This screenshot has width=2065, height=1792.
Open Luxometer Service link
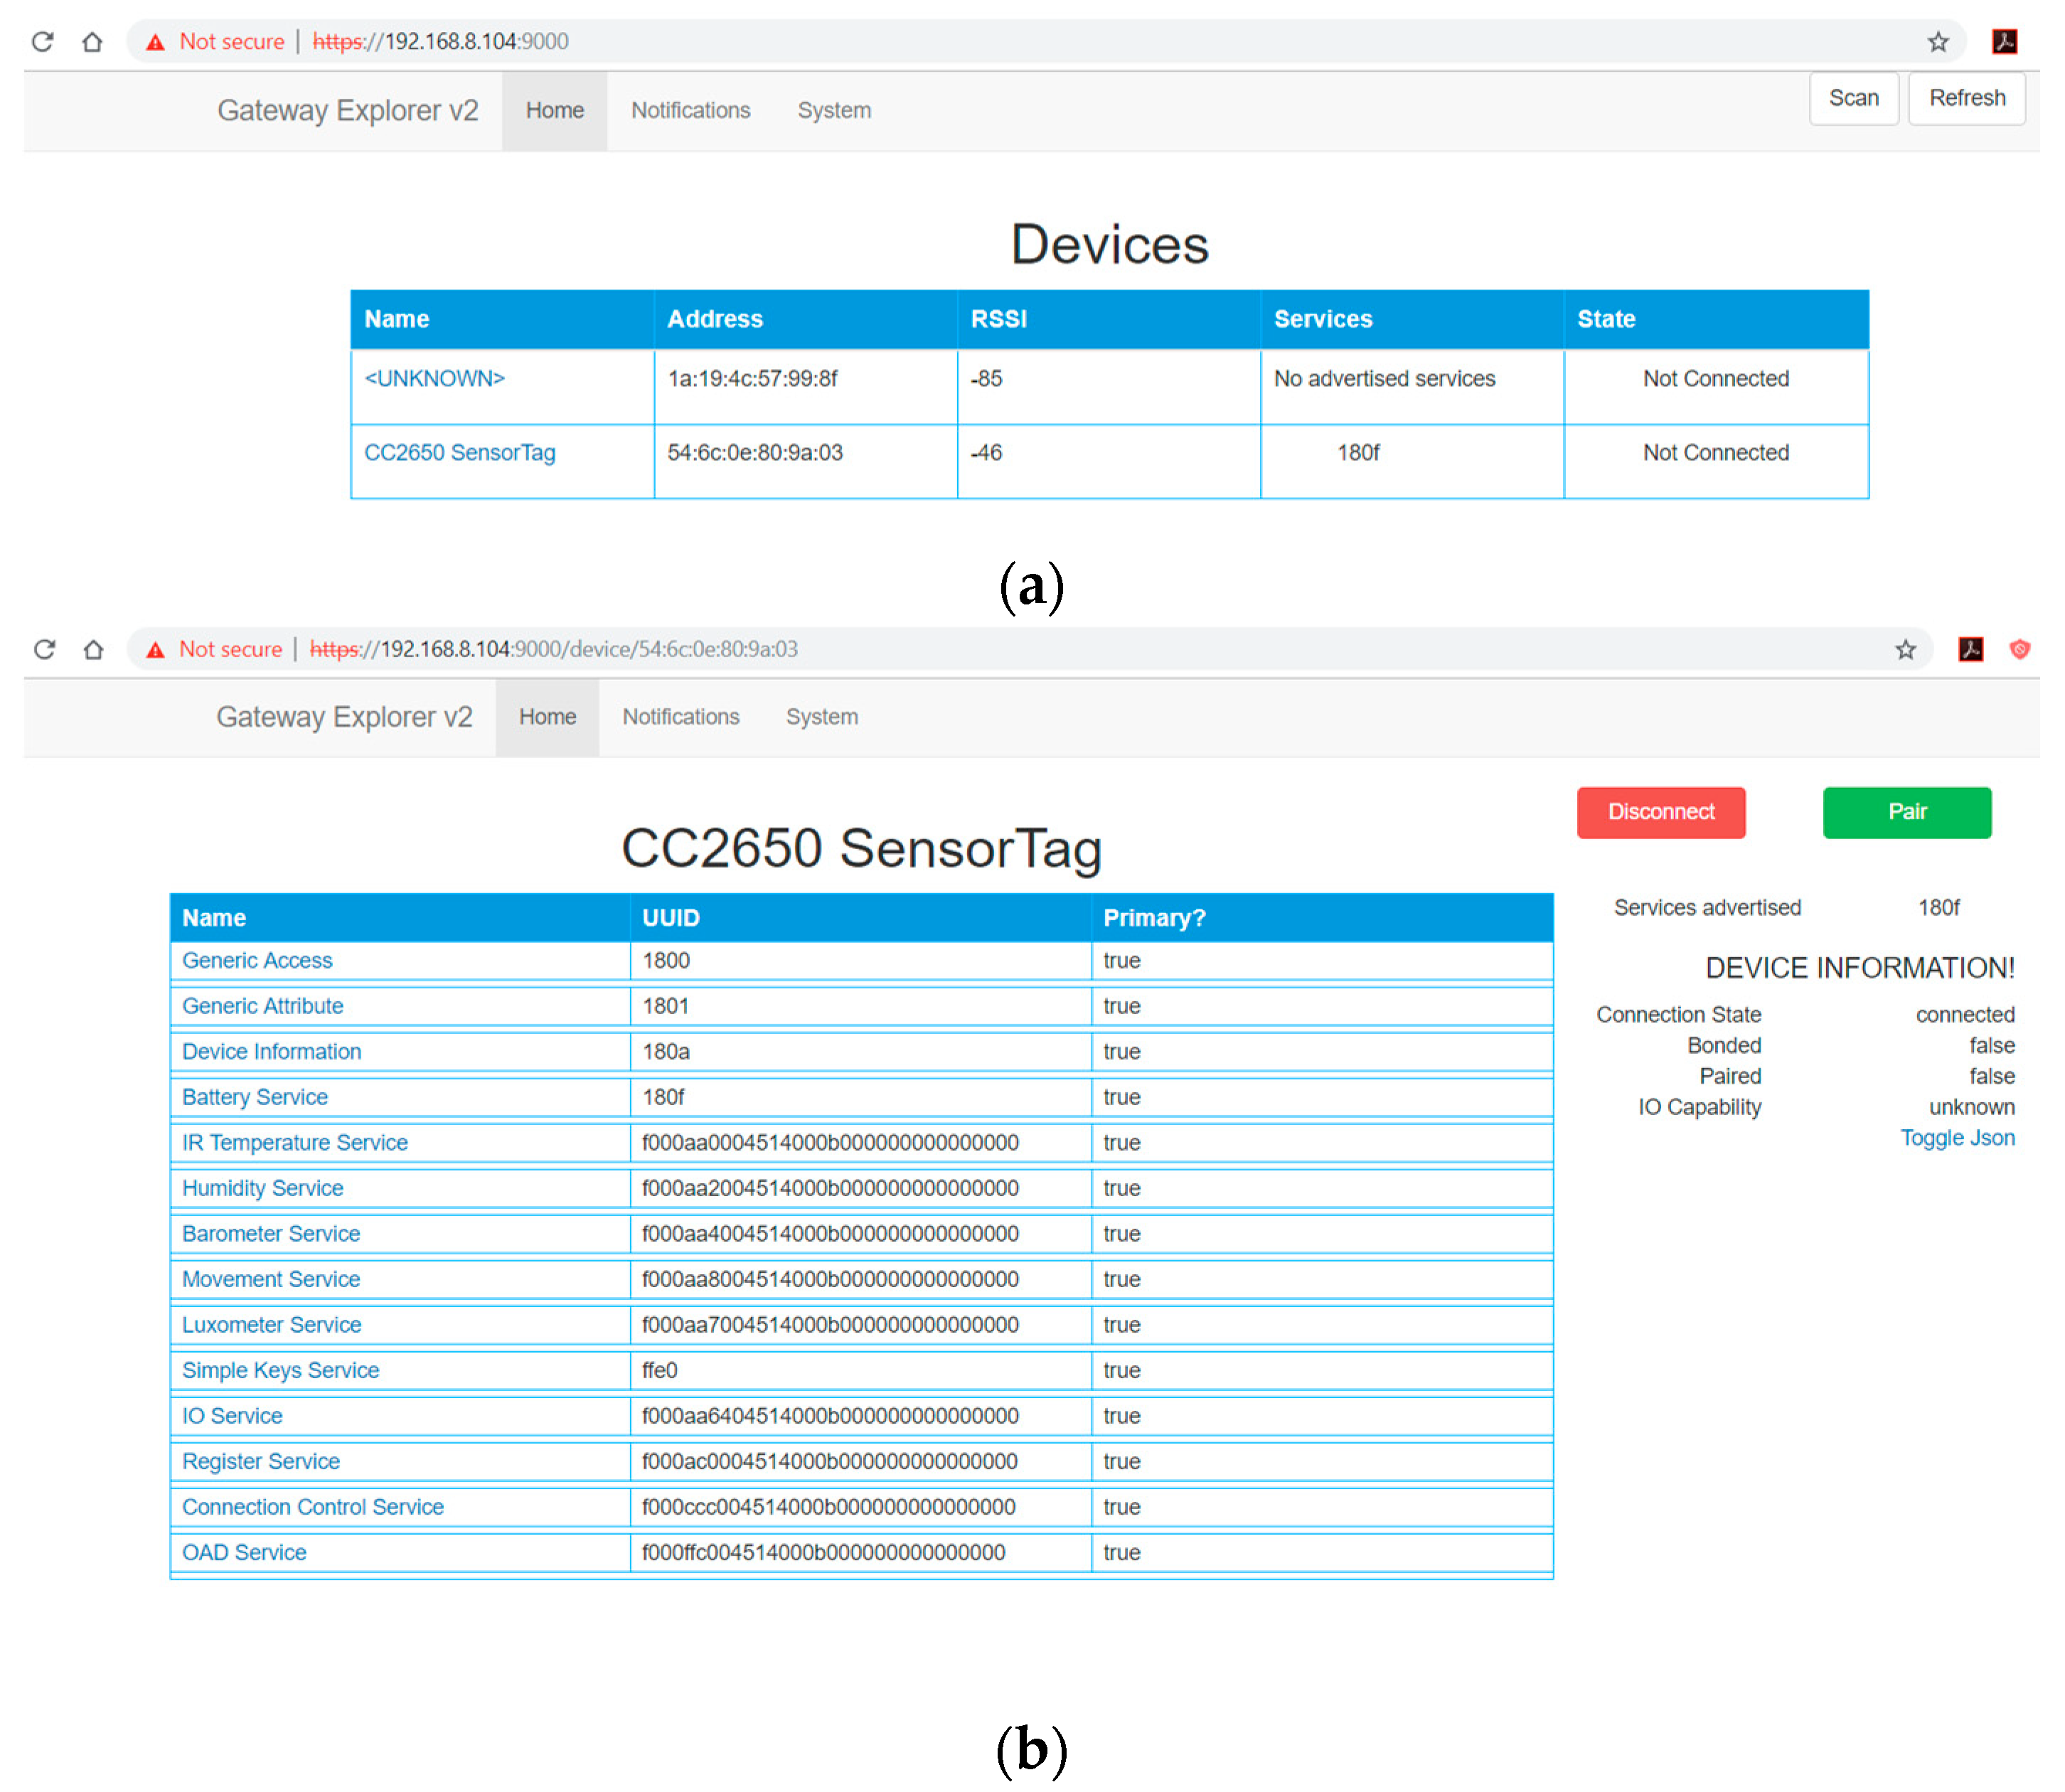tap(271, 1324)
